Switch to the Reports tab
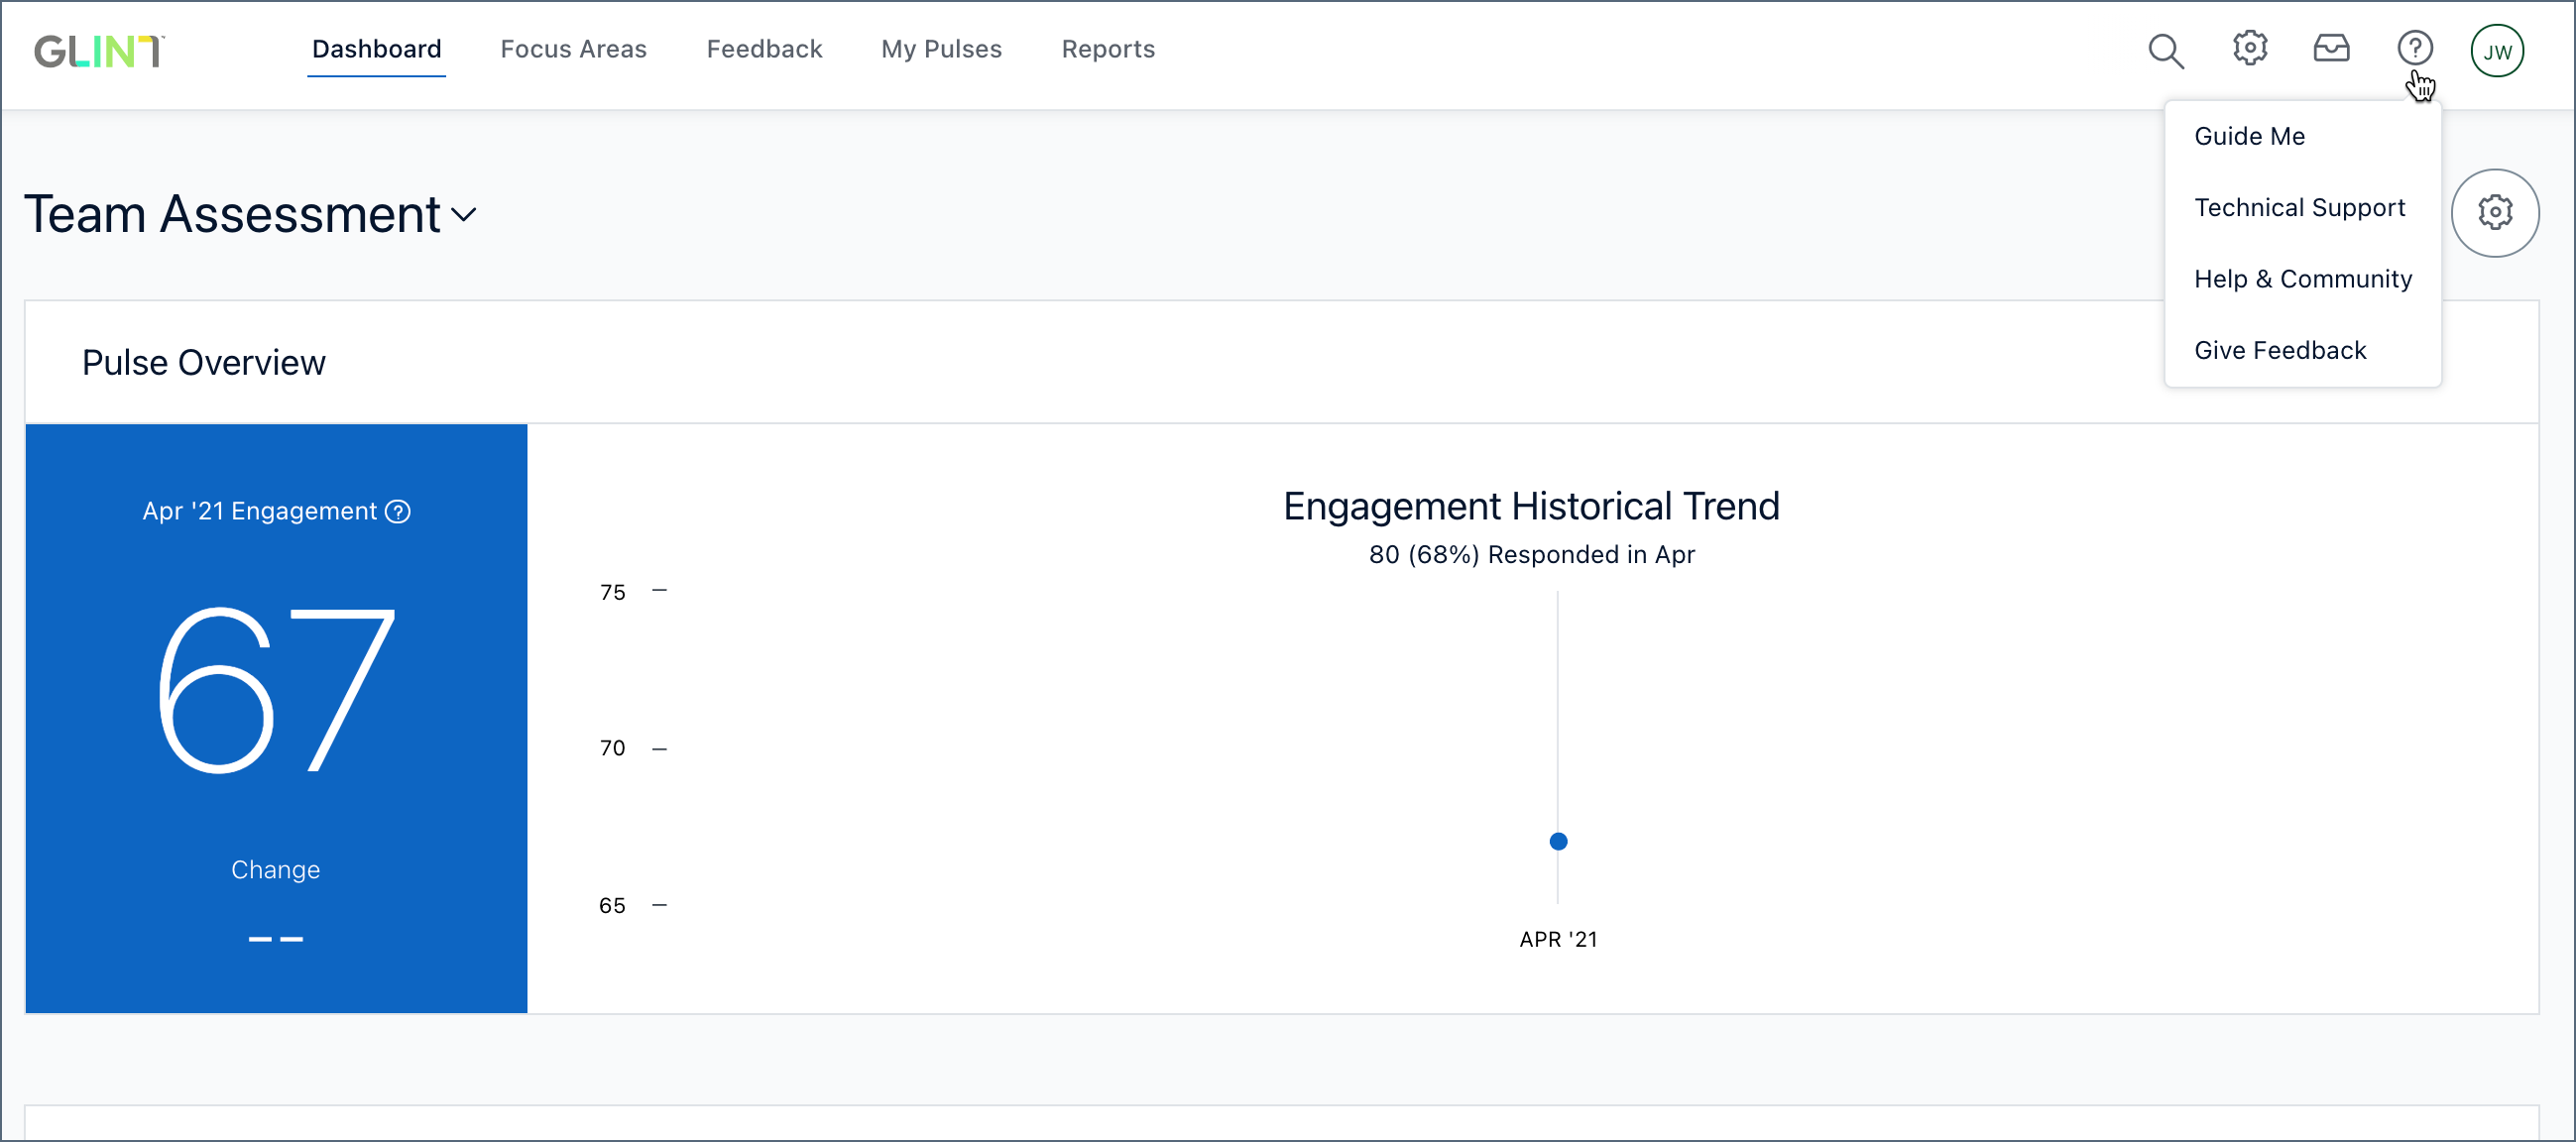Screen dimensions: 2576x1142 (1108, 49)
